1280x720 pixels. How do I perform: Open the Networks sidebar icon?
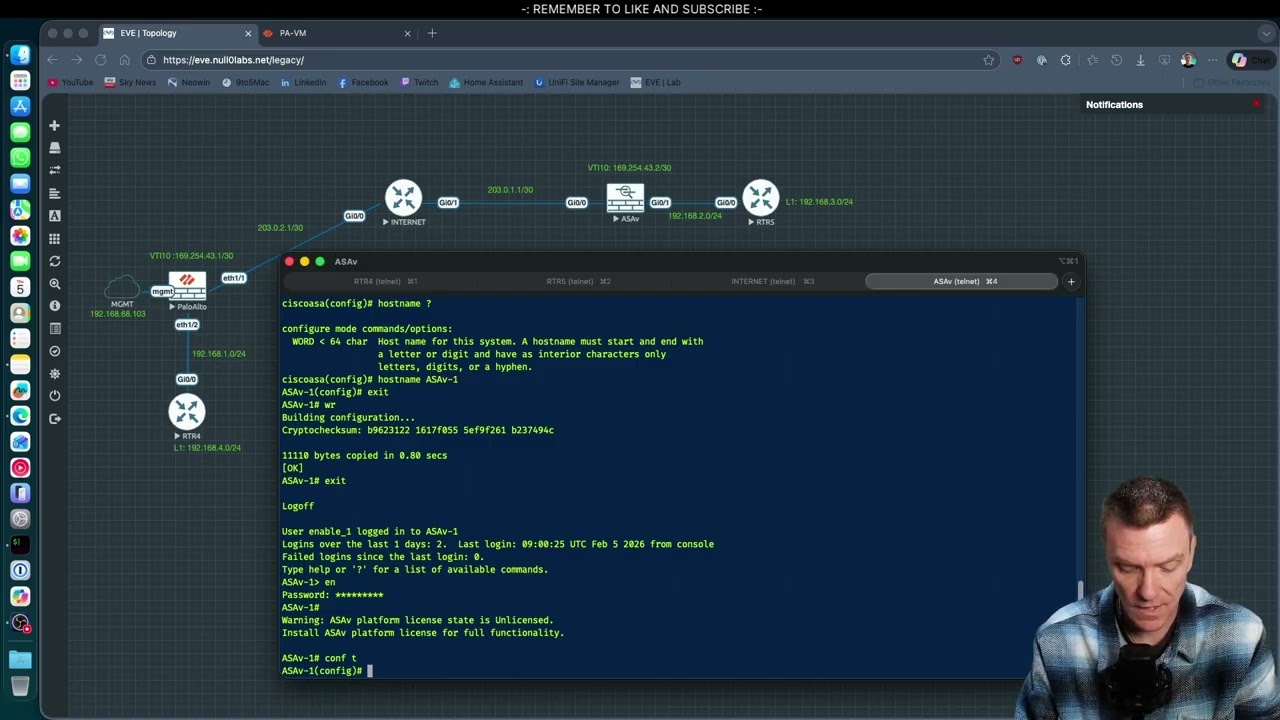pos(55,170)
